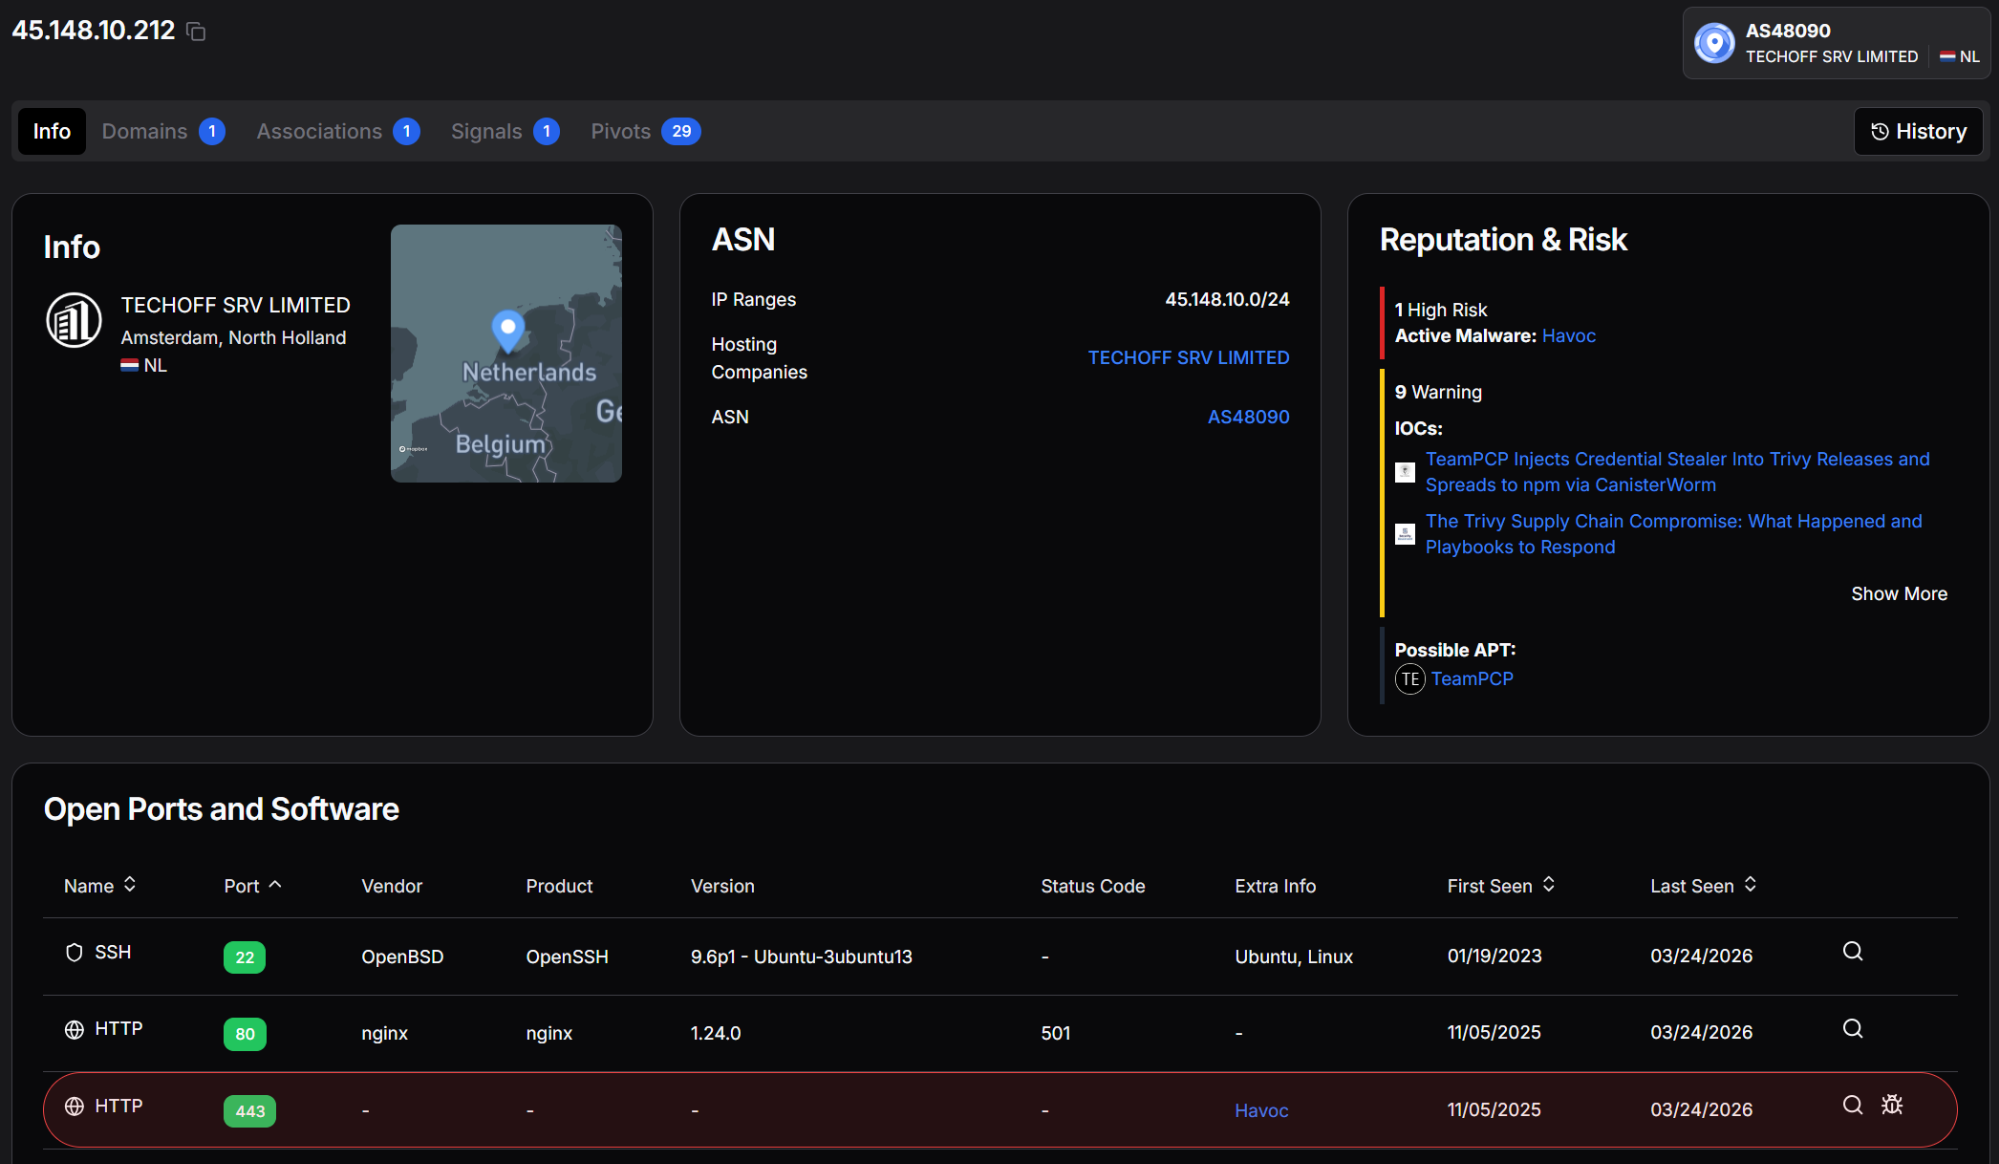Open the History panel via the clock icon
The width and height of the screenshot is (1999, 1164).
coord(1881,131)
